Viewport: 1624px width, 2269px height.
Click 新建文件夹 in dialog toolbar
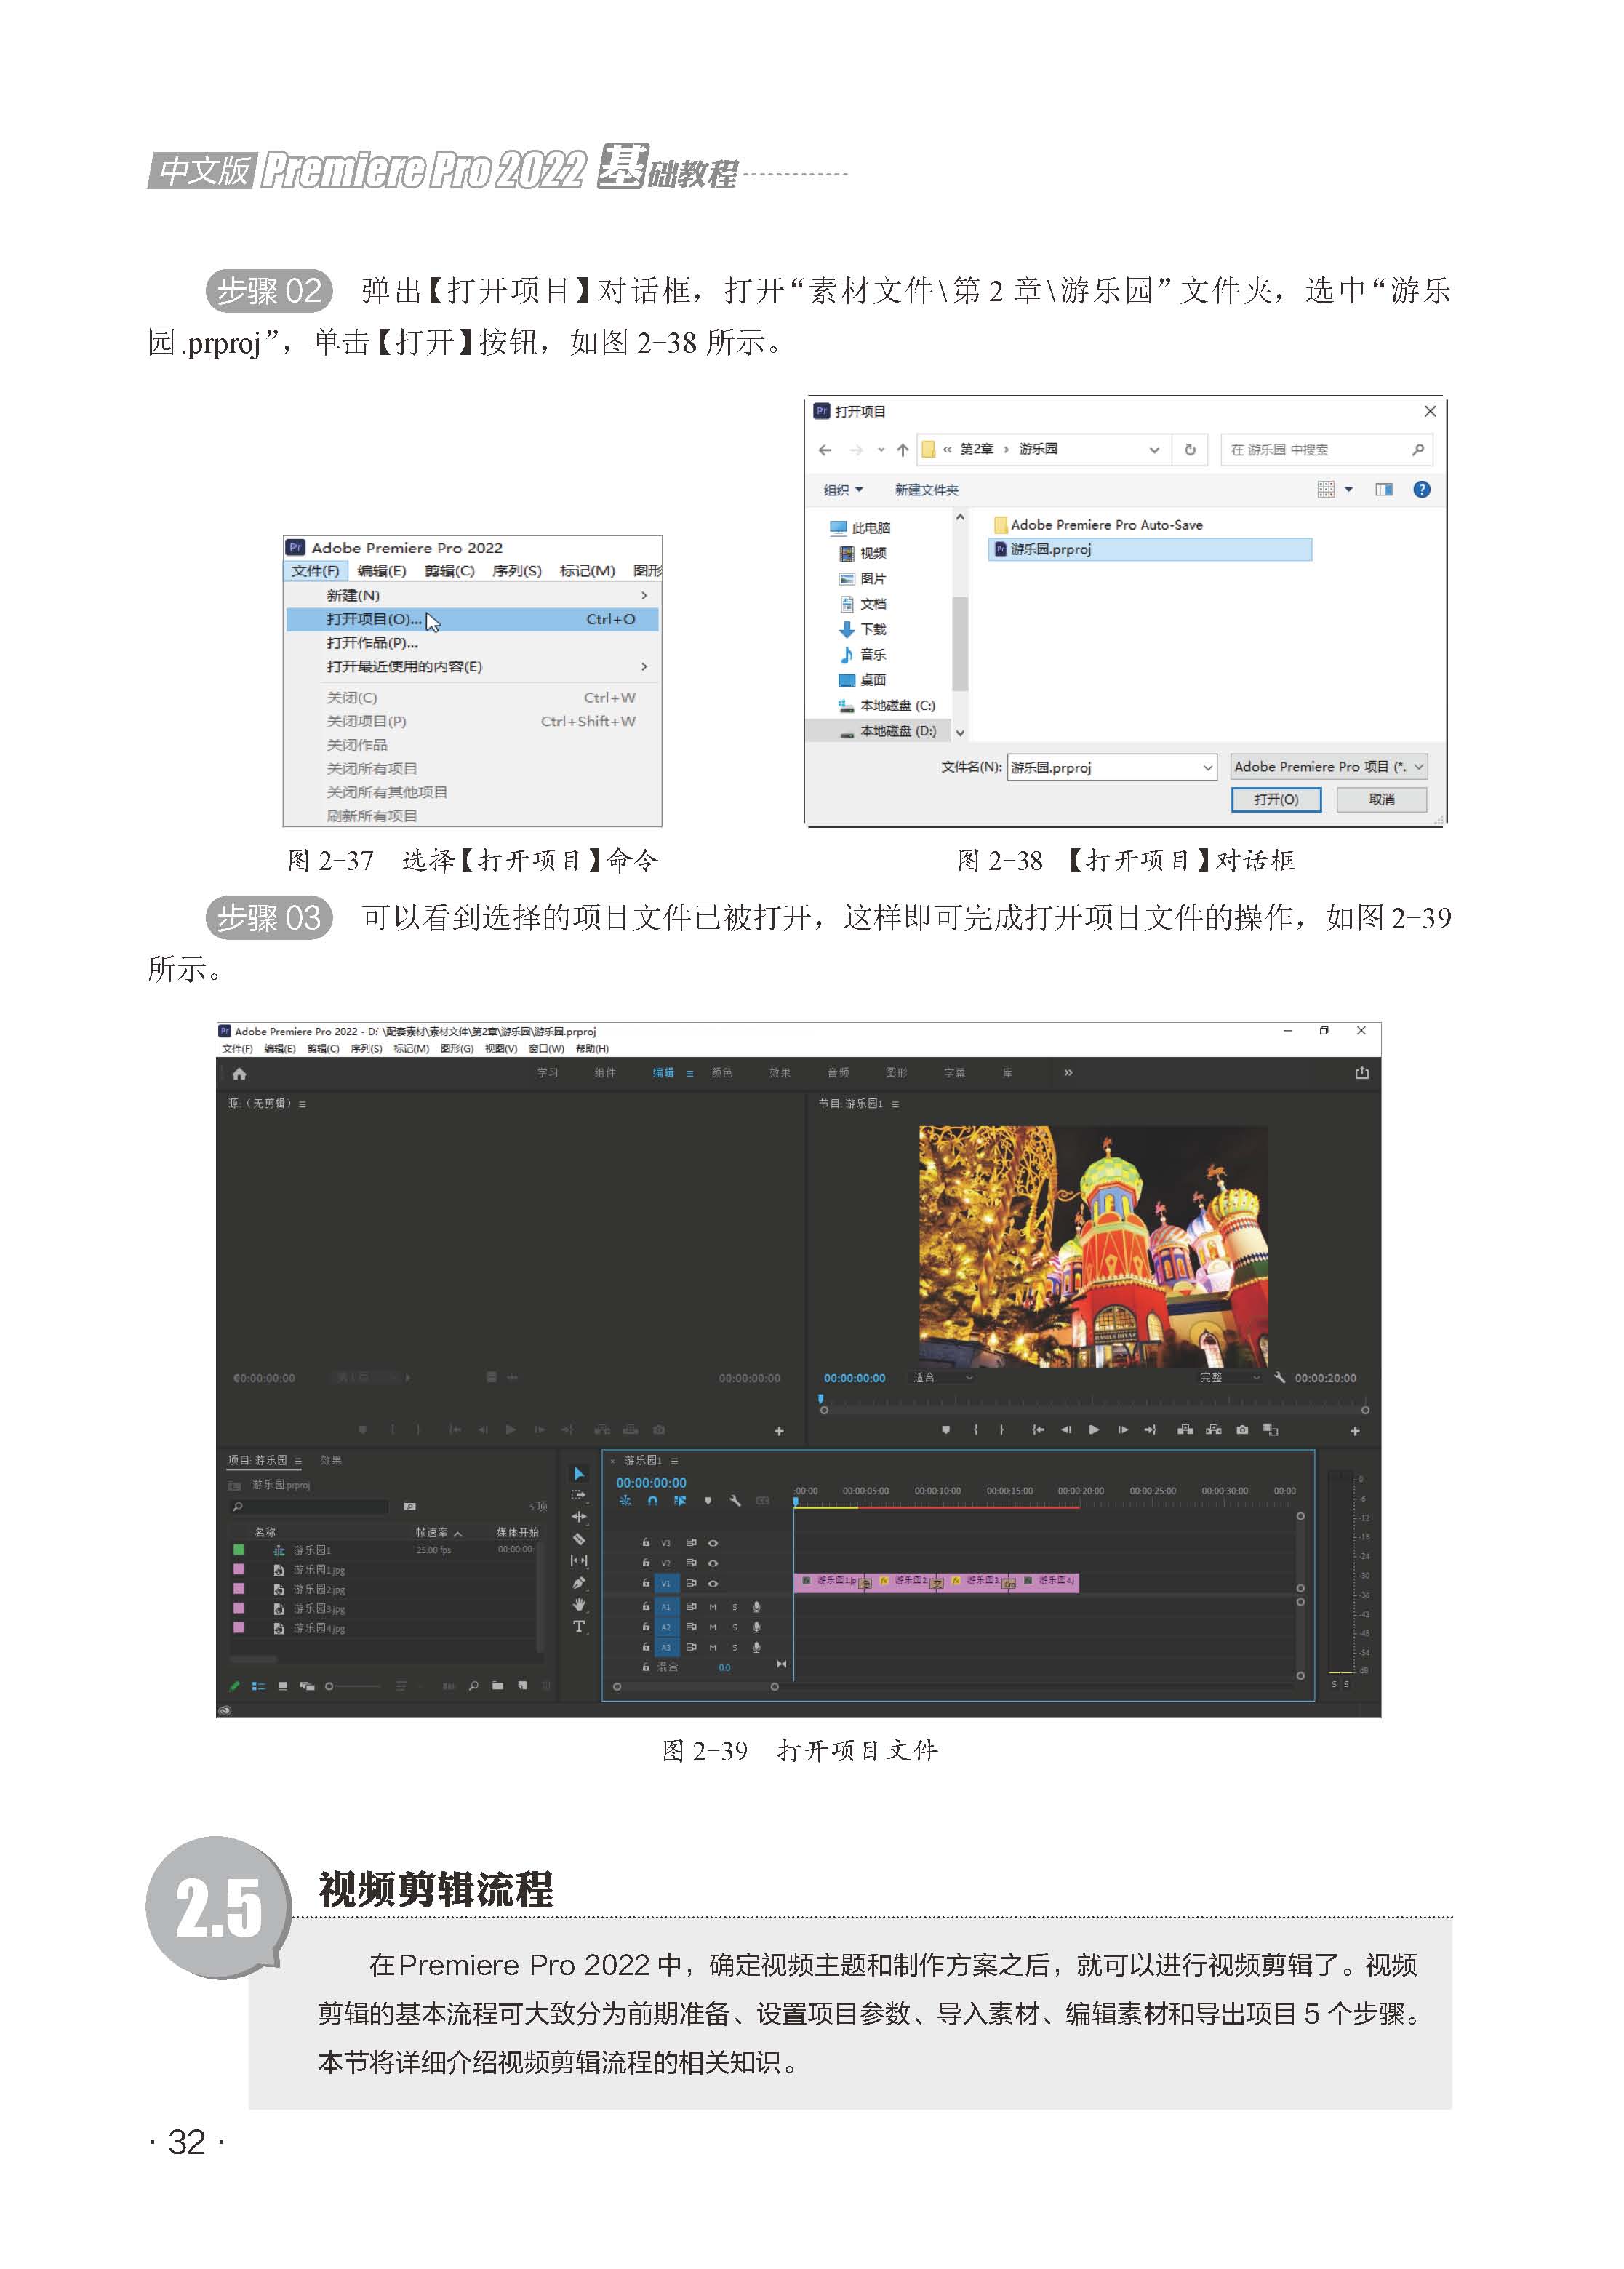coord(926,490)
